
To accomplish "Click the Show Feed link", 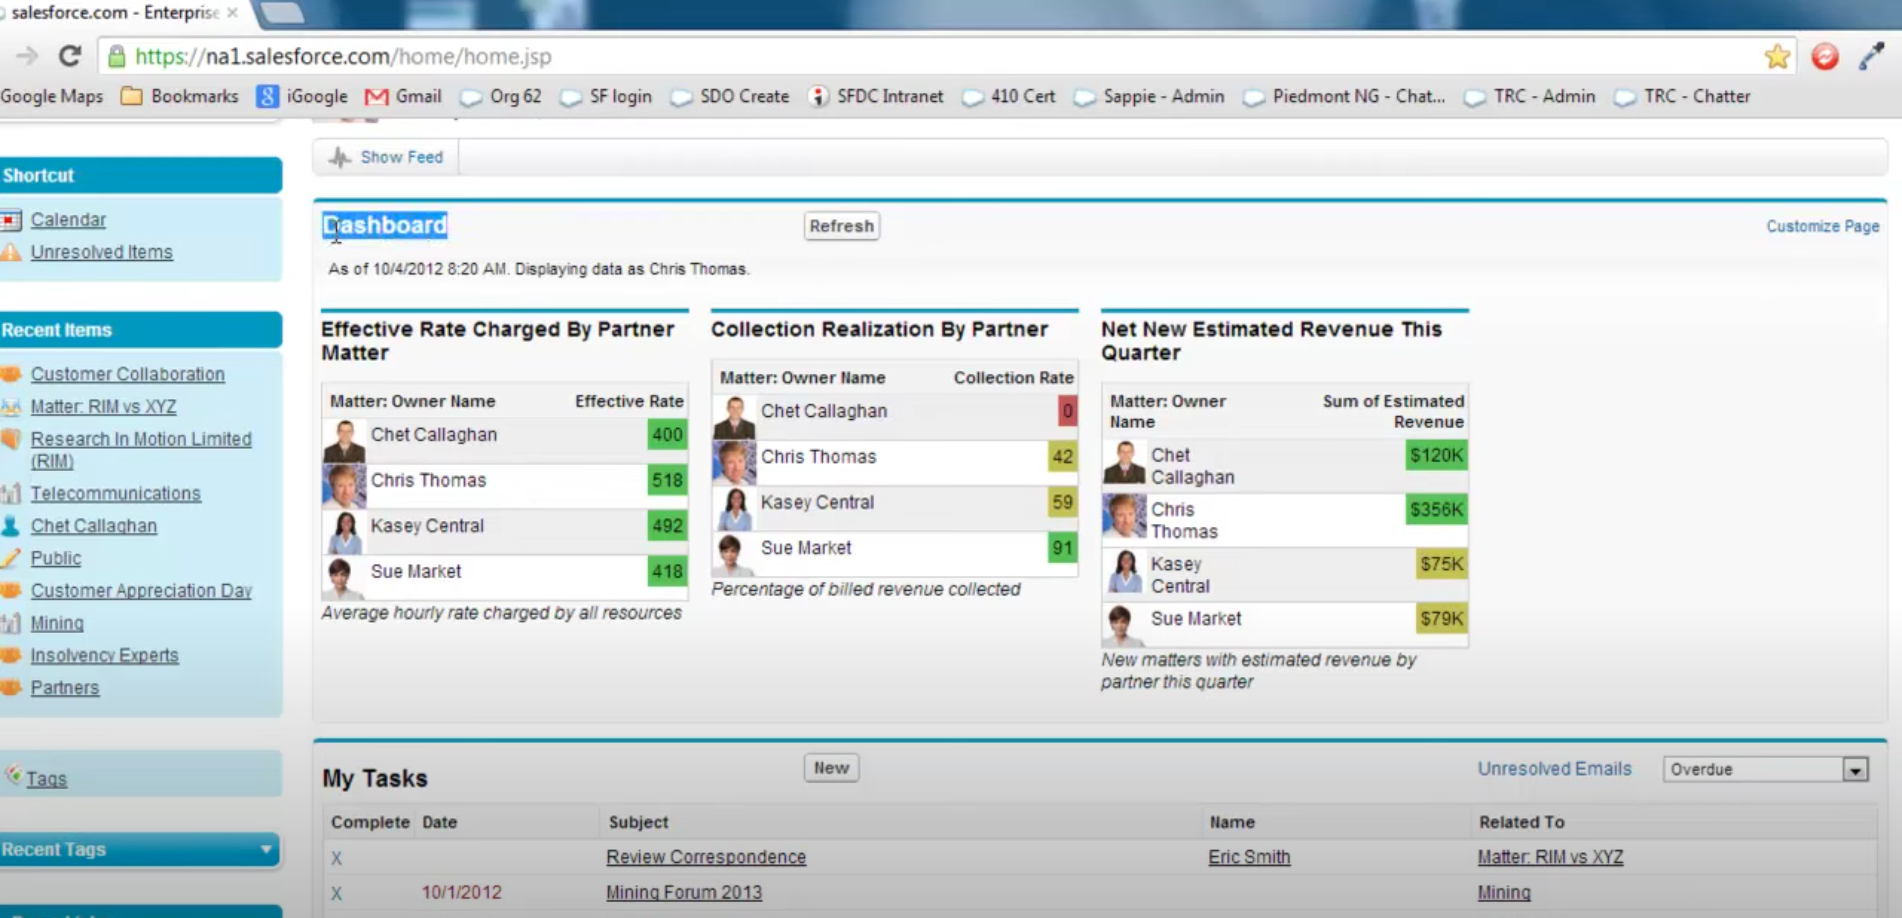I will point(401,157).
